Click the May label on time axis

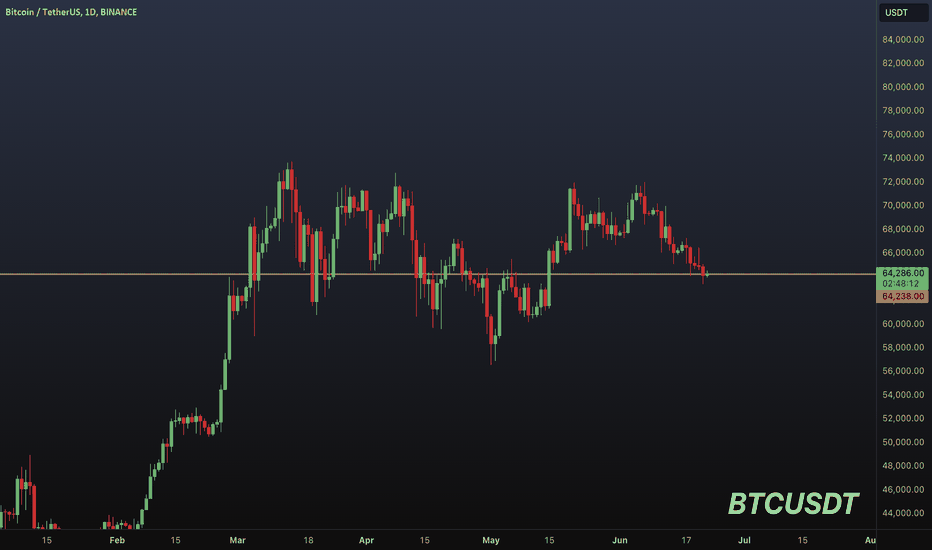pos(490,540)
